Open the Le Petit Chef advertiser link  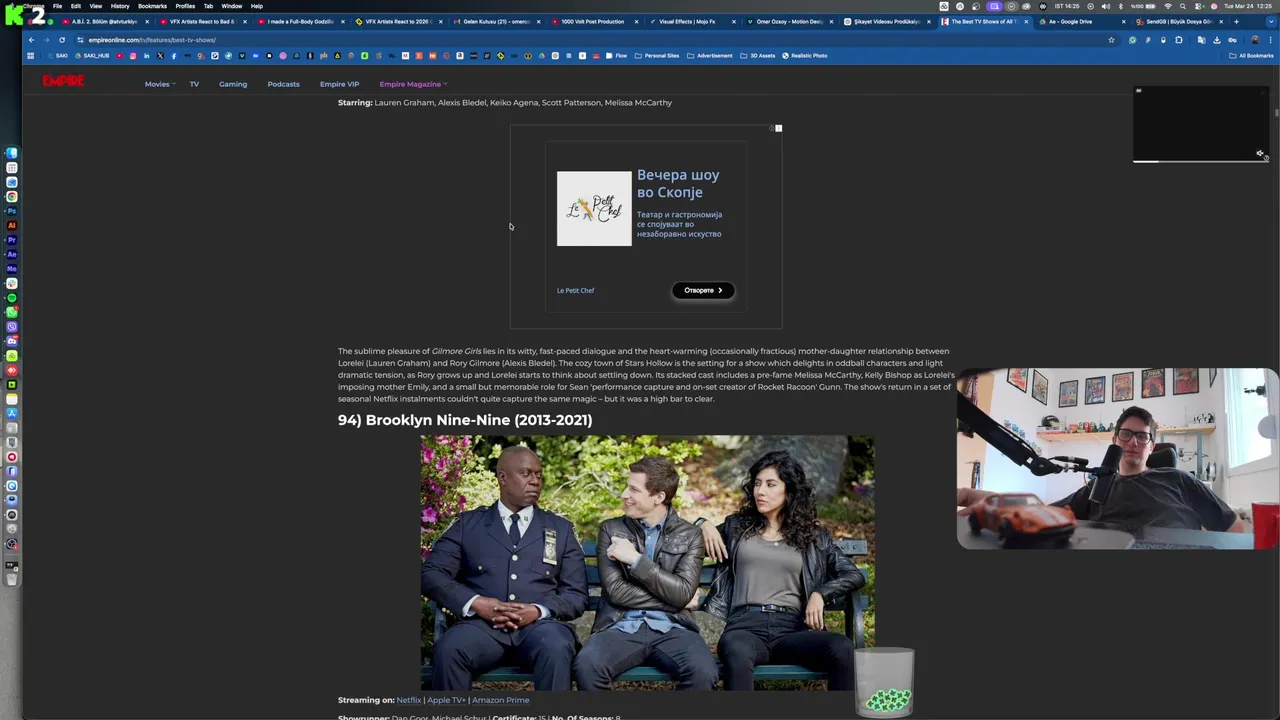click(575, 290)
